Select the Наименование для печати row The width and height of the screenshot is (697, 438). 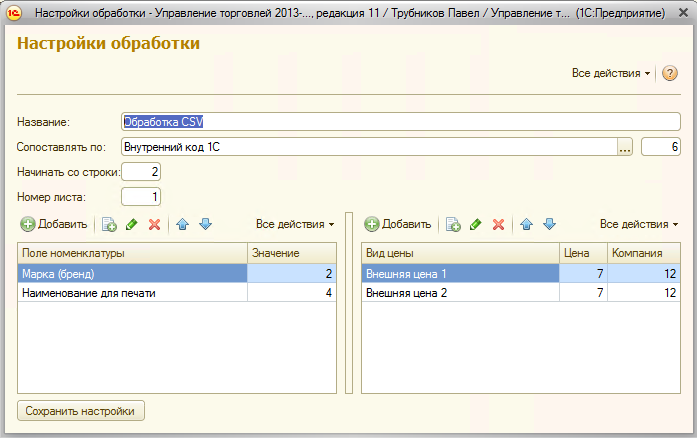coord(132,293)
